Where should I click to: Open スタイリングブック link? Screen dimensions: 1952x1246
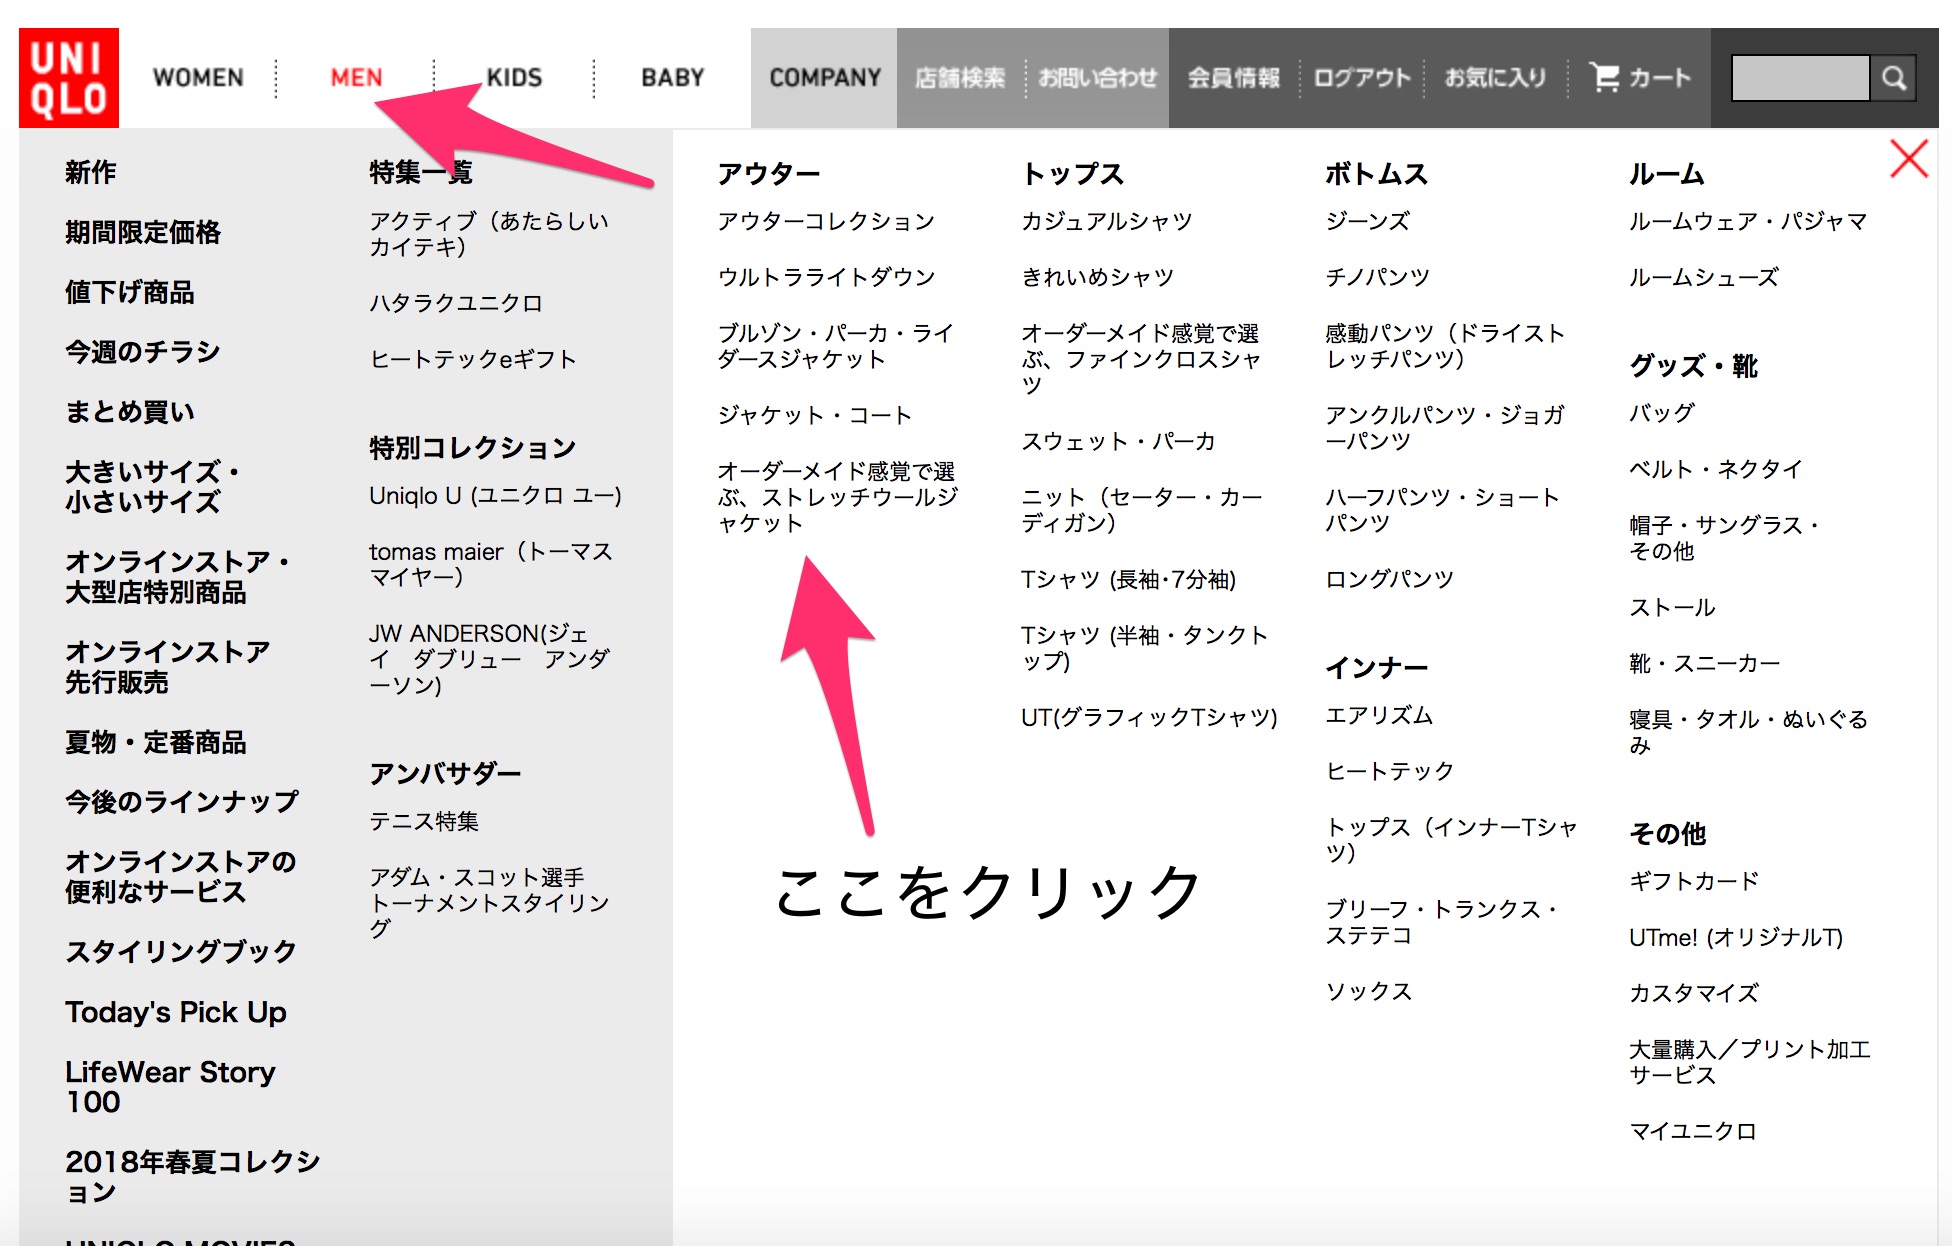coord(181,952)
